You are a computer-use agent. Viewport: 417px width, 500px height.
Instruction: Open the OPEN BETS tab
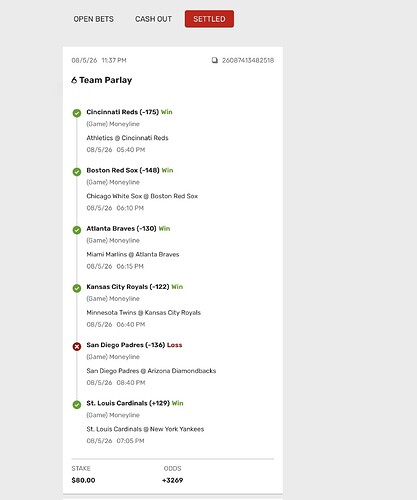pos(93,19)
